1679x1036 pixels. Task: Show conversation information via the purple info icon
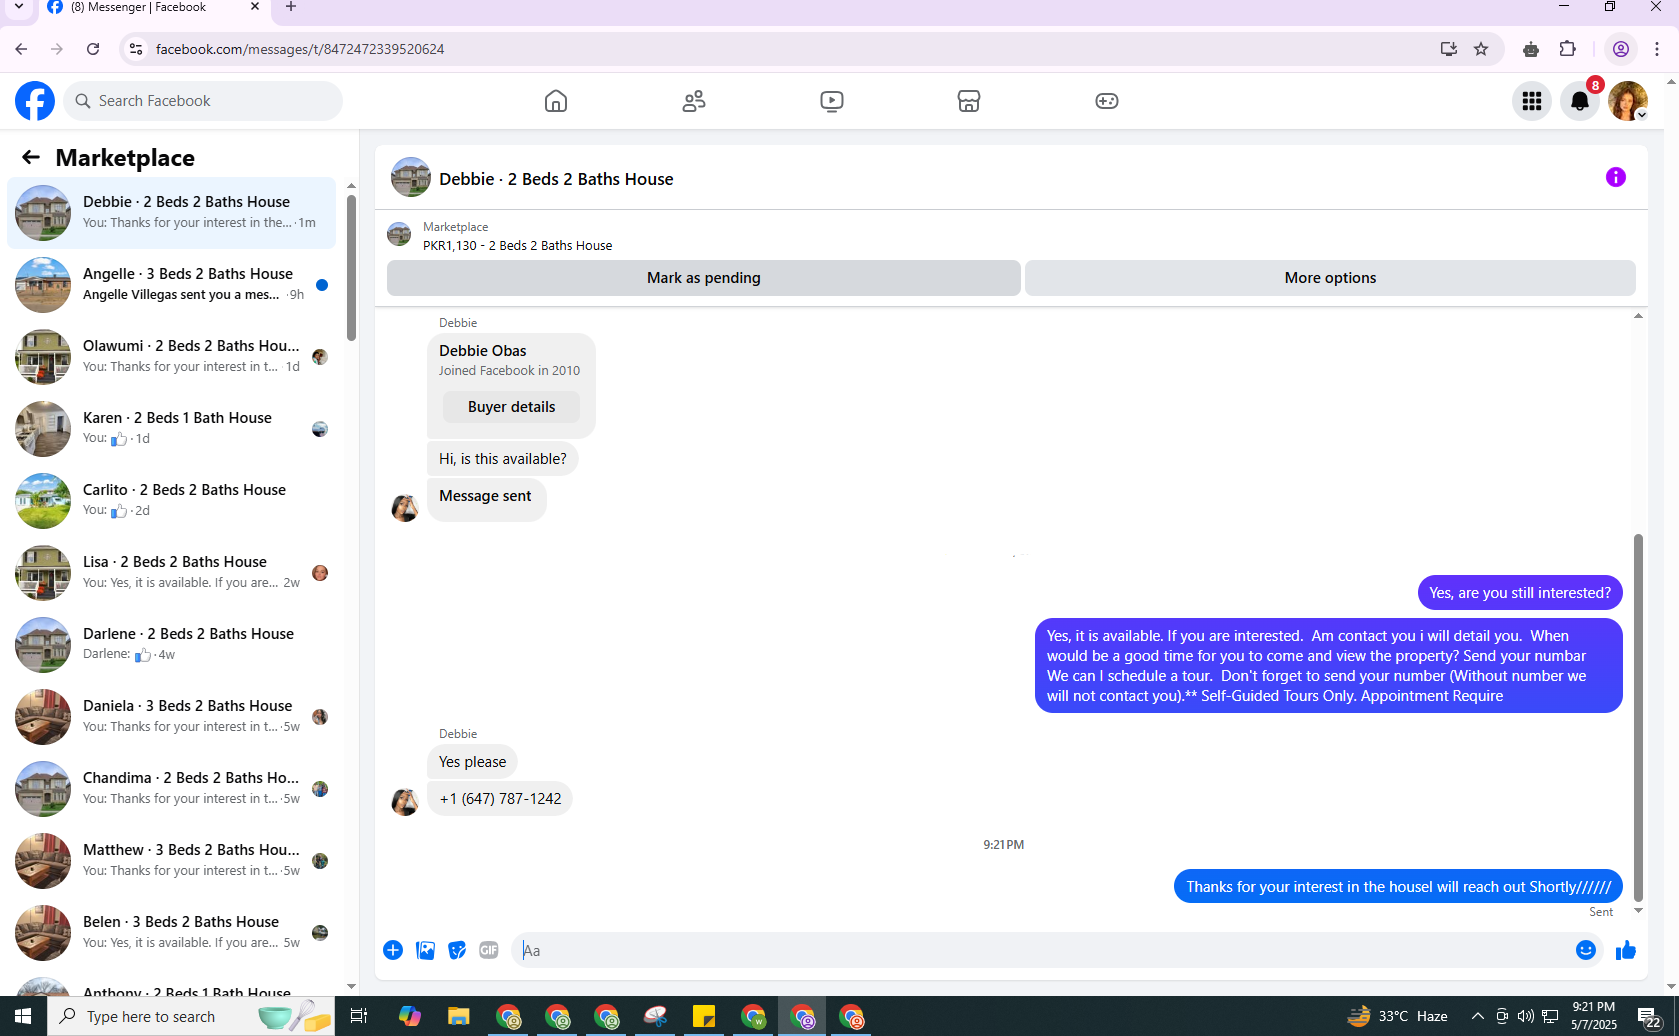click(x=1616, y=177)
